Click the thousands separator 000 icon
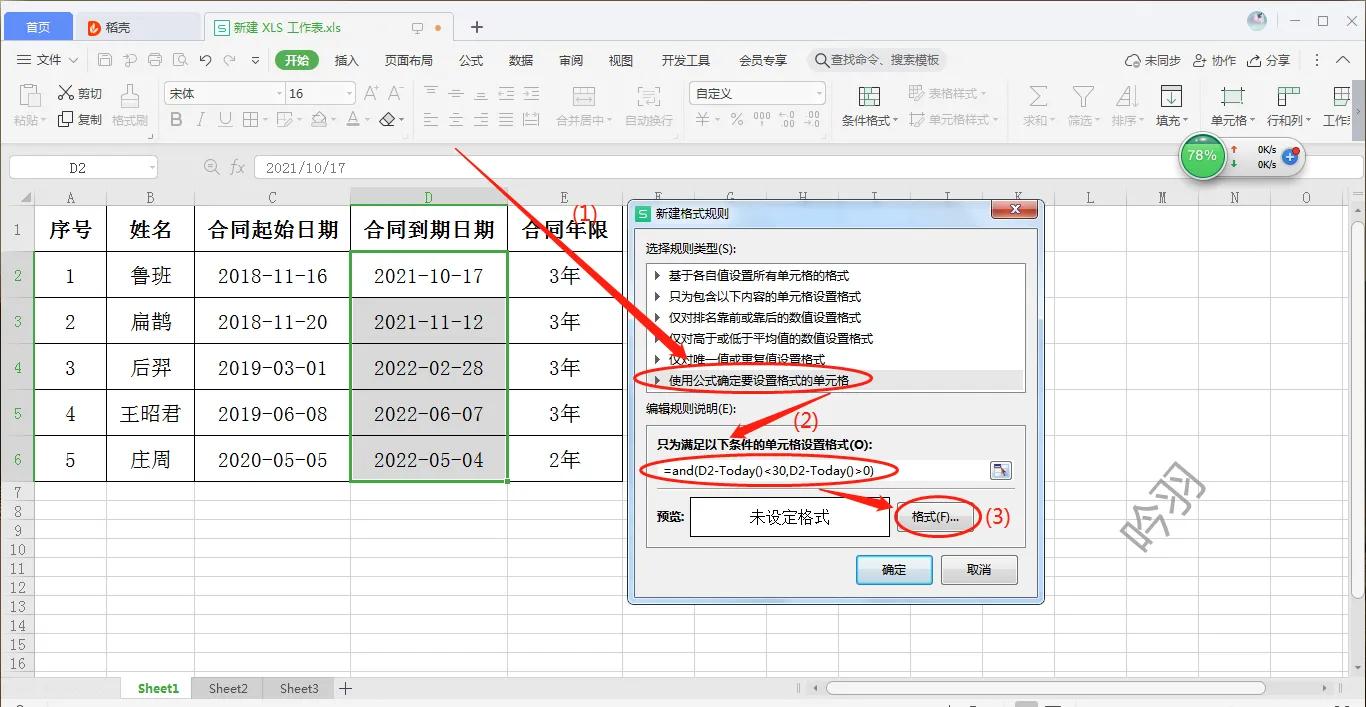The image size is (1366, 707). (762, 119)
